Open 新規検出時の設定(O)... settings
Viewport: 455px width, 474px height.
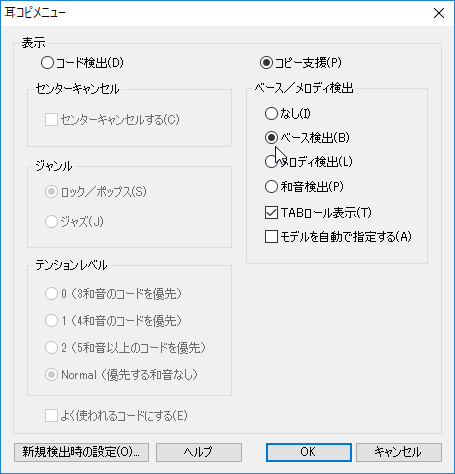pyautogui.click(x=81, y=452)
